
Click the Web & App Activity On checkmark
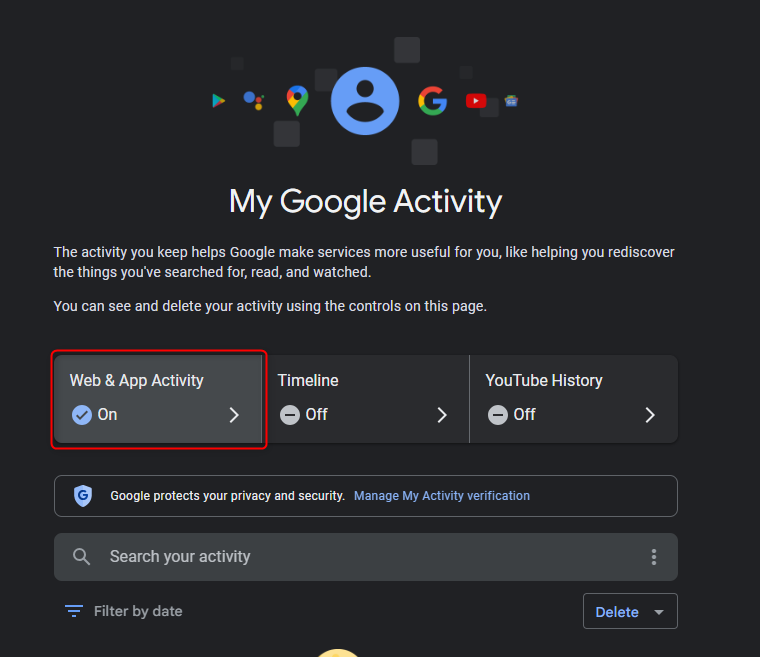coord(82,415)
